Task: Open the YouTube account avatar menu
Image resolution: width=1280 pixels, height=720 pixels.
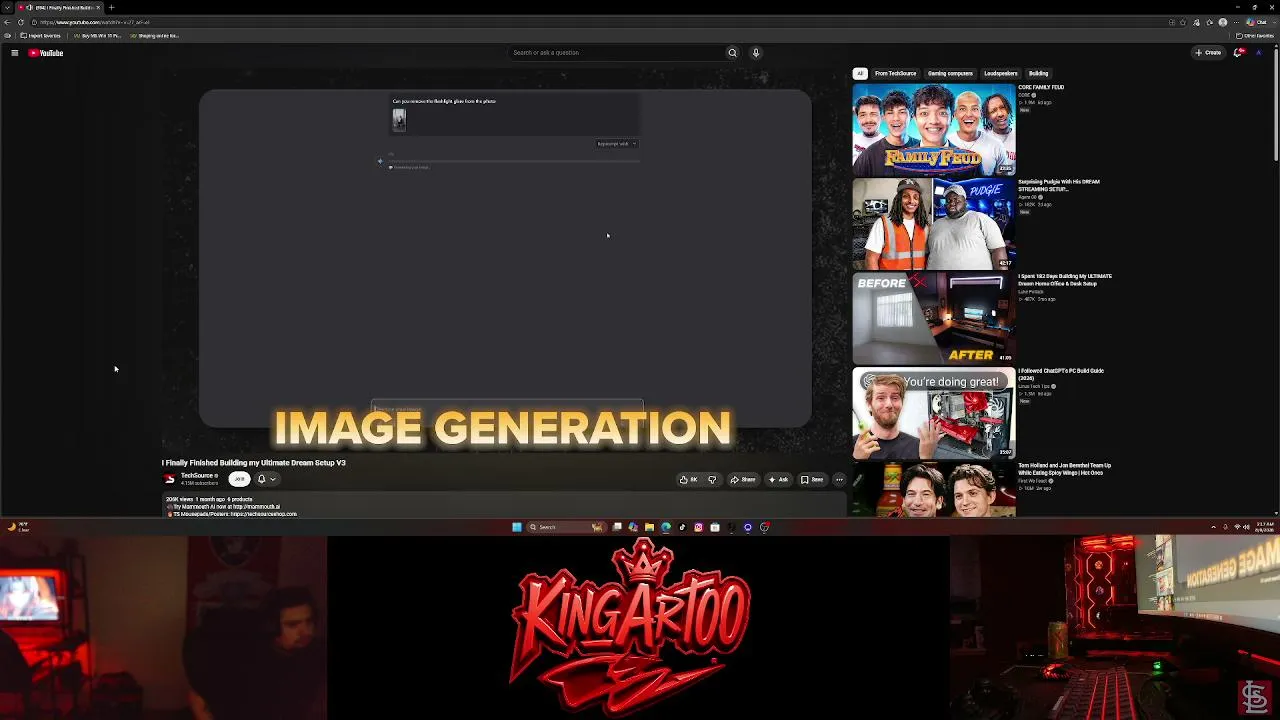Action: pyautogui.click(x=1259, y=53)
